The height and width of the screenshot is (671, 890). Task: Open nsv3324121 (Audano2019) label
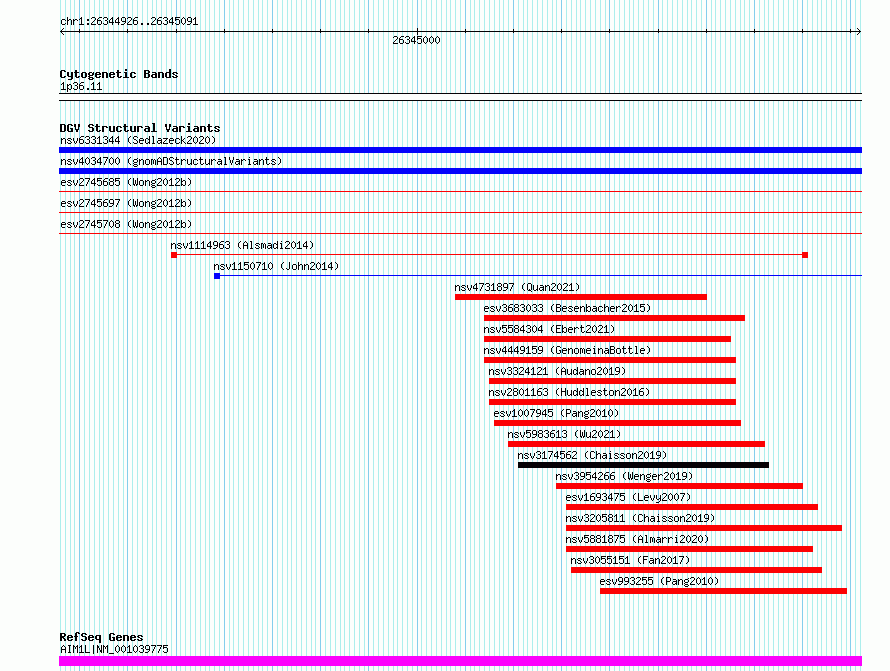tap(557, 371)
